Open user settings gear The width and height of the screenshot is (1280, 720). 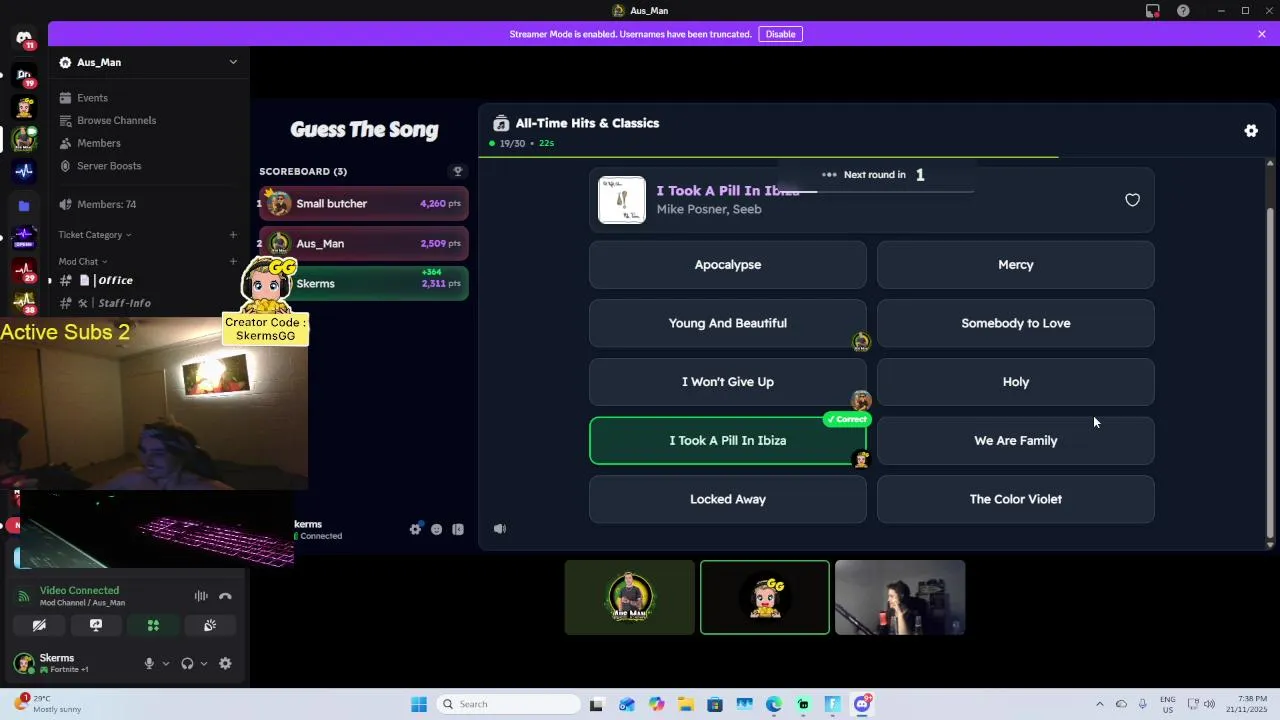click(225, 663)
